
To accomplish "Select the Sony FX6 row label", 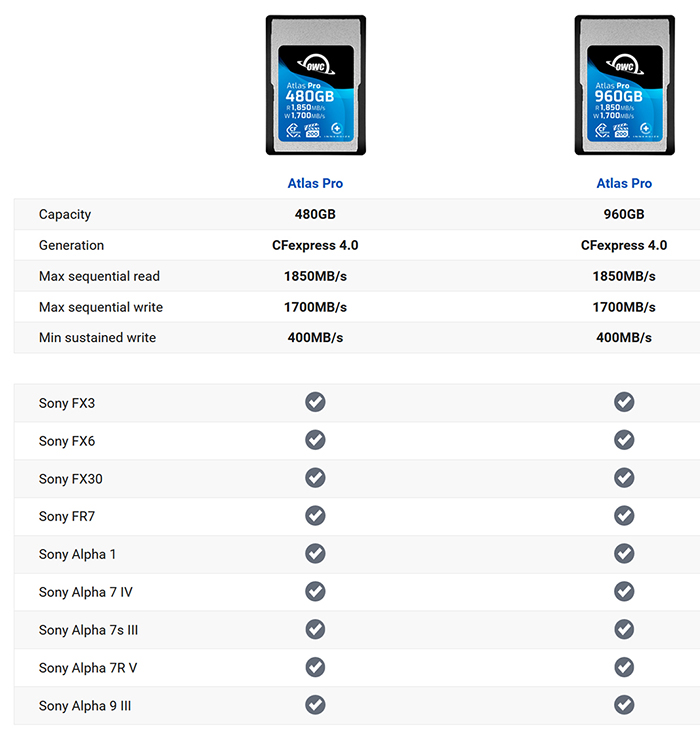I will [67, 441].
